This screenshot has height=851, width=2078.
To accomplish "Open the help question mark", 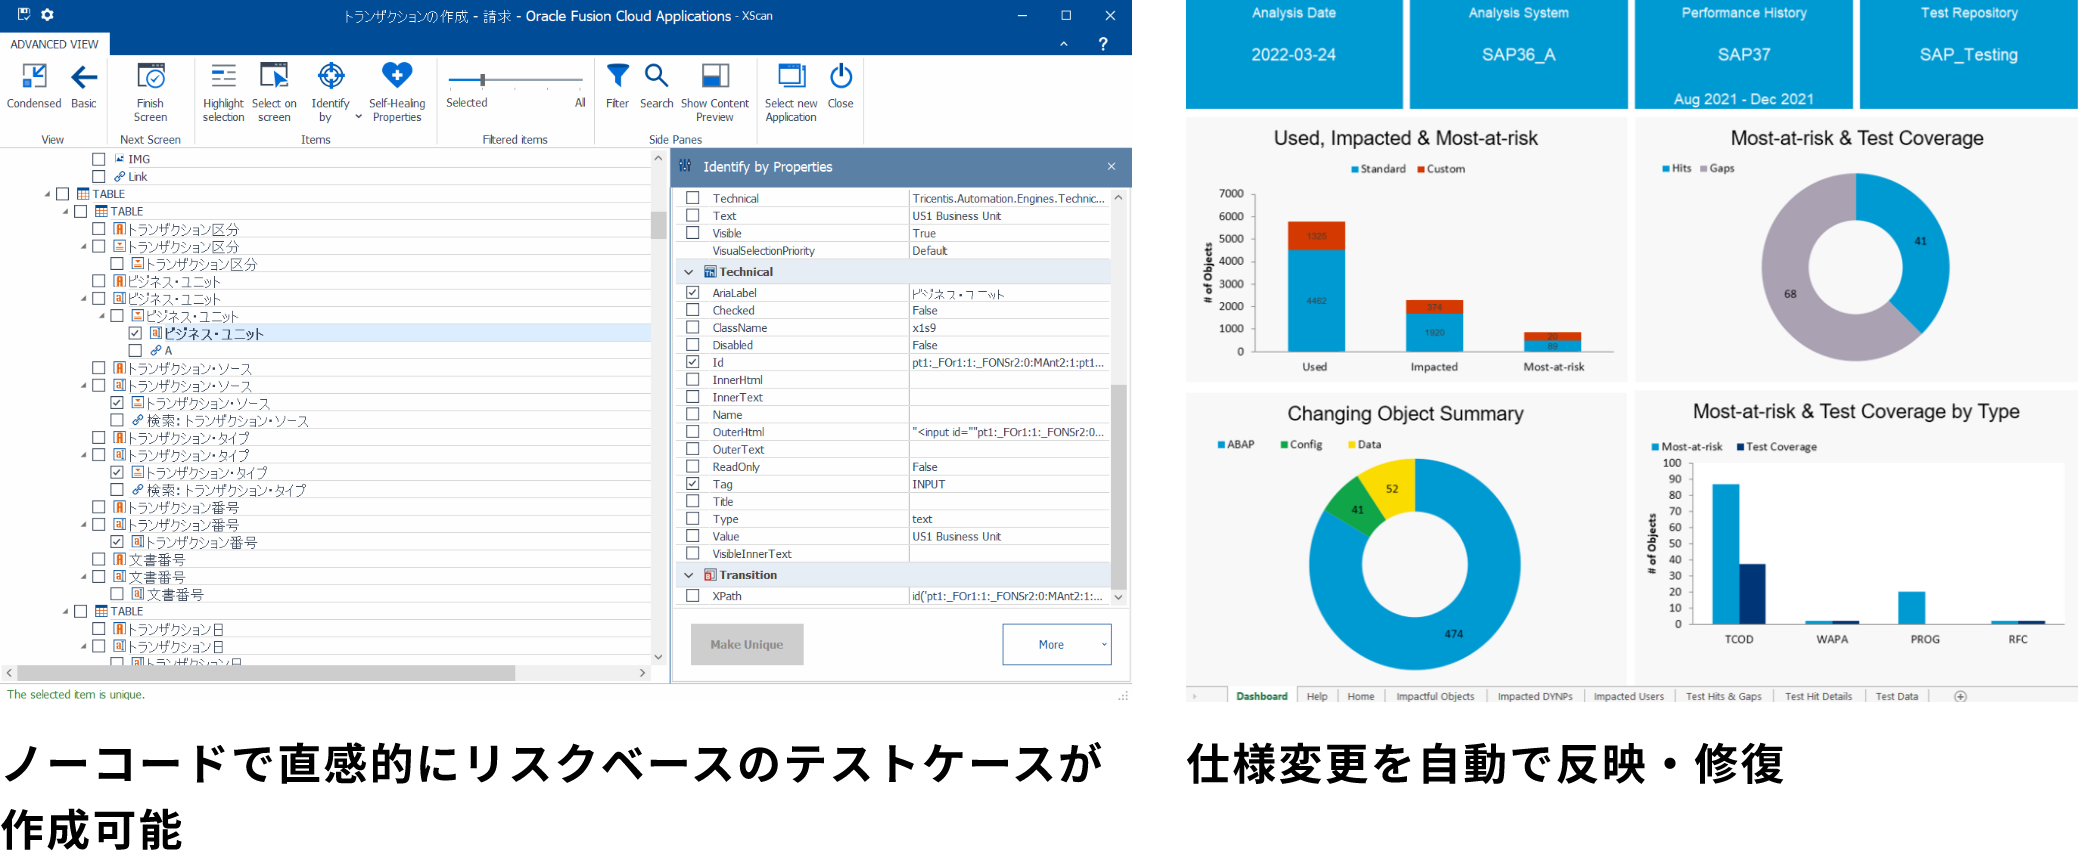I will 1103,44.
